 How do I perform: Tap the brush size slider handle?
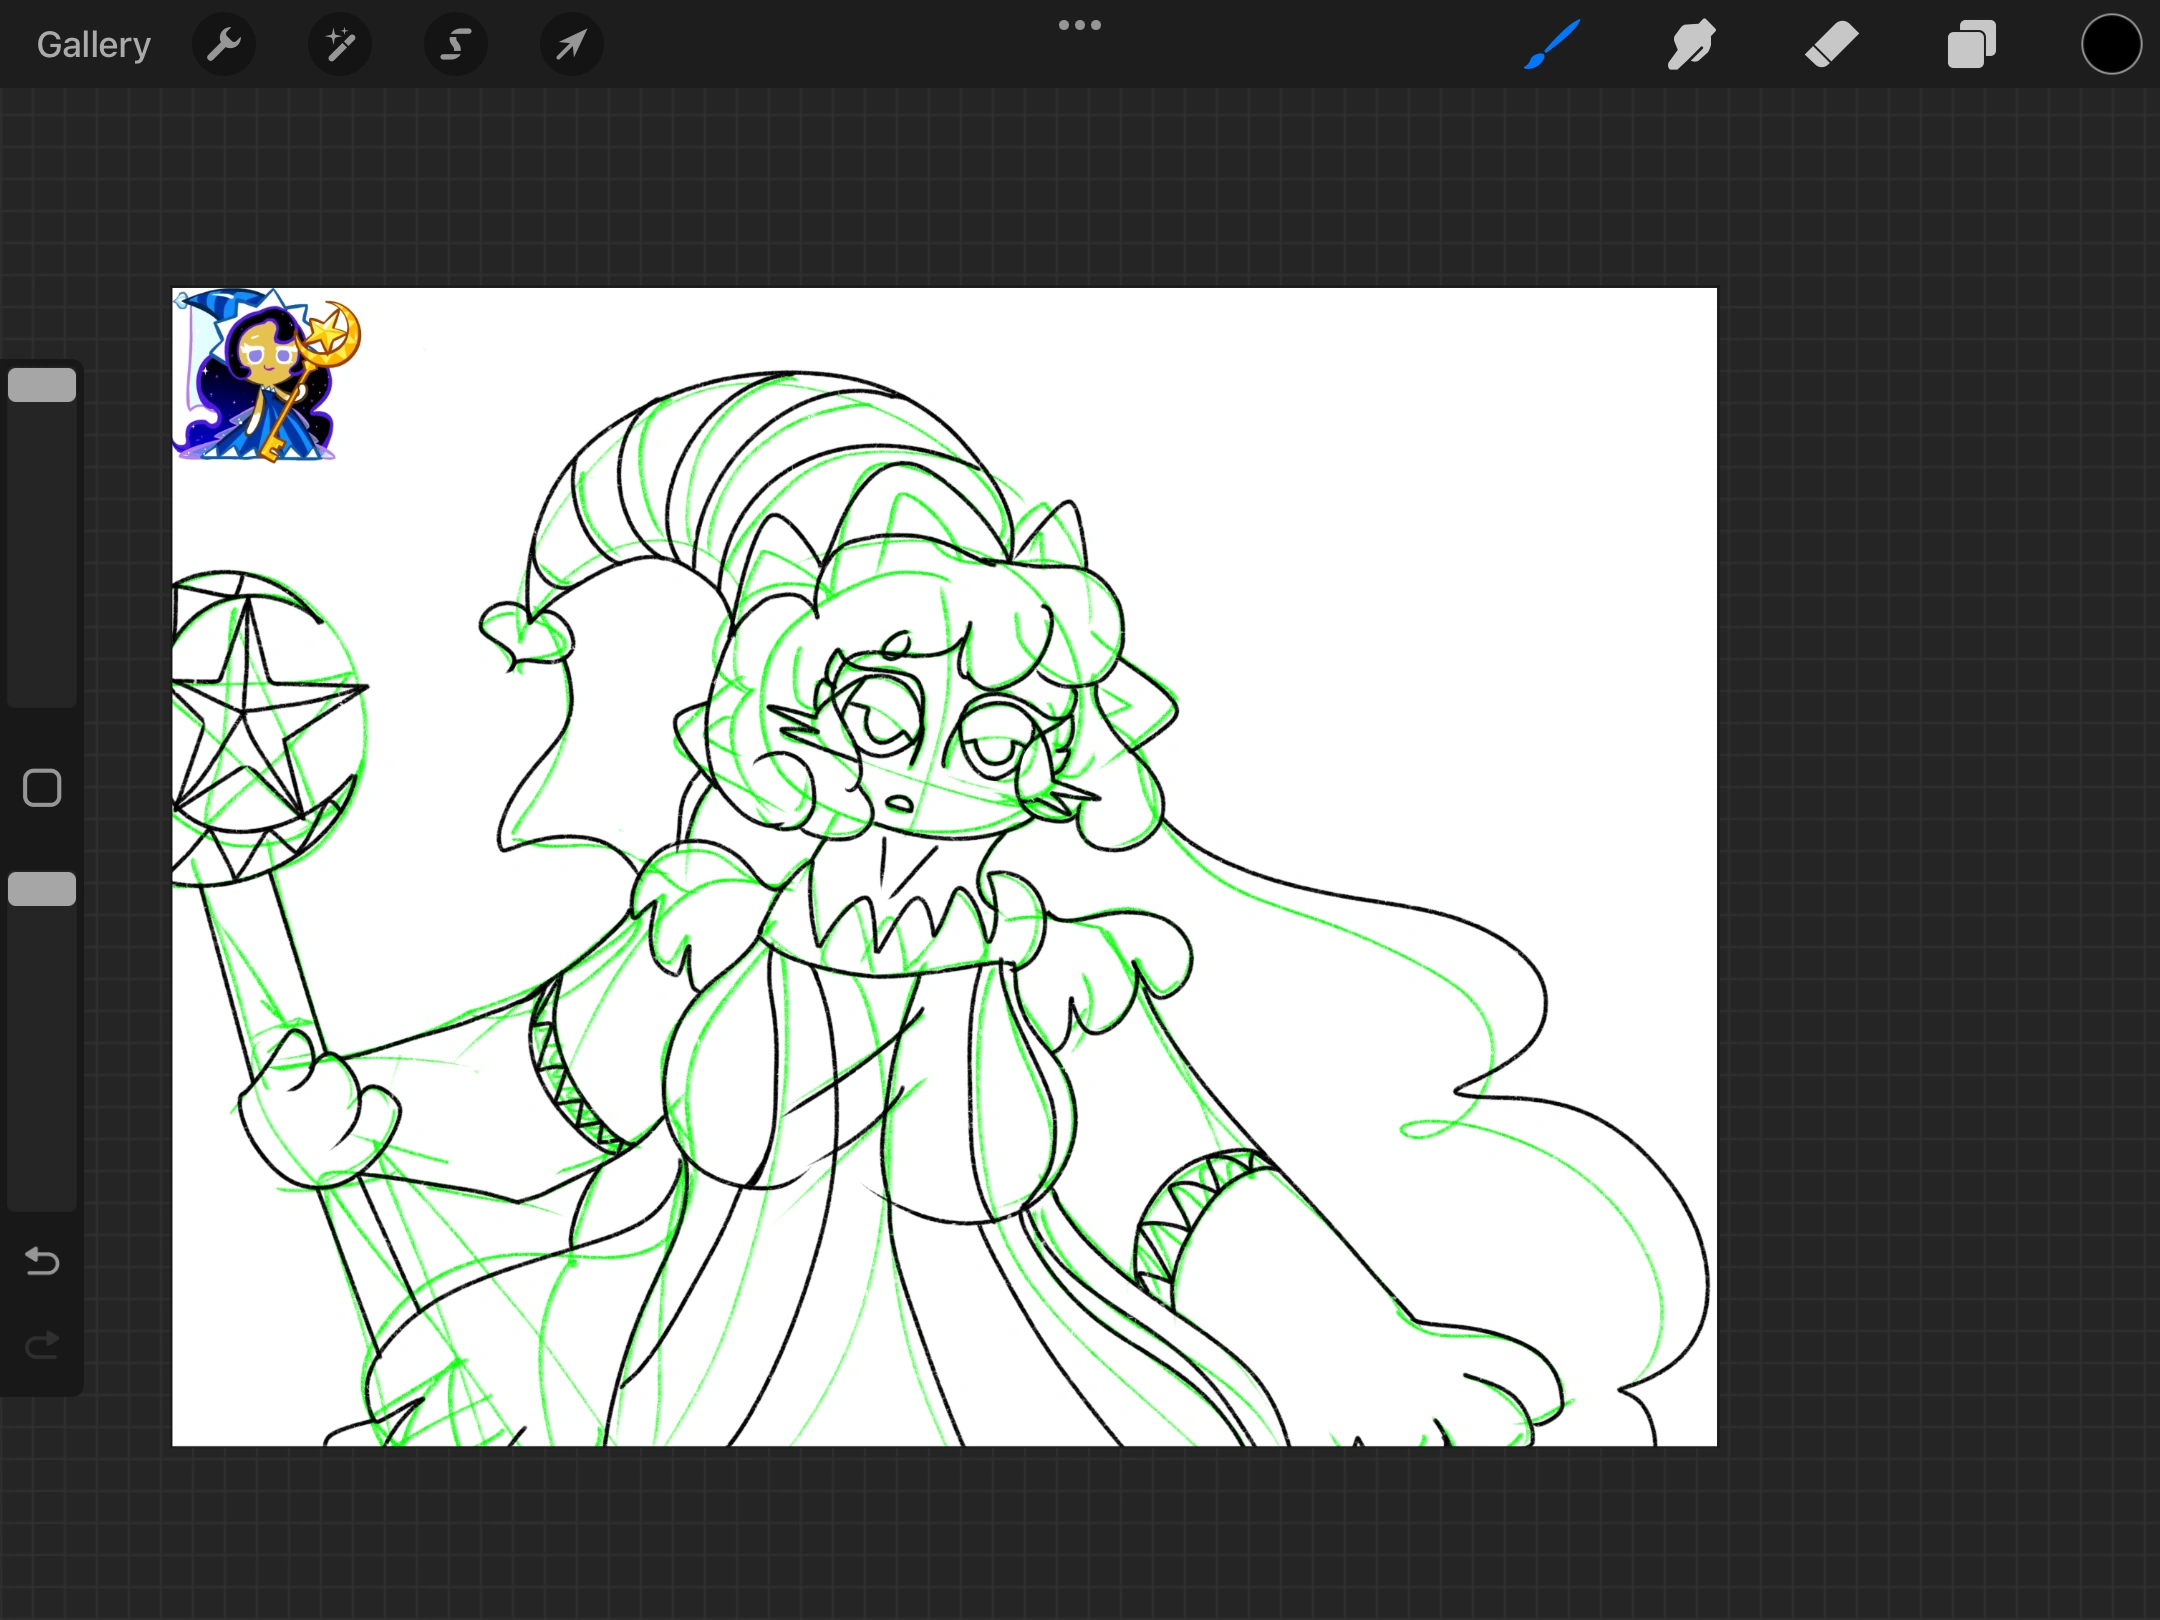coord(42,384)
